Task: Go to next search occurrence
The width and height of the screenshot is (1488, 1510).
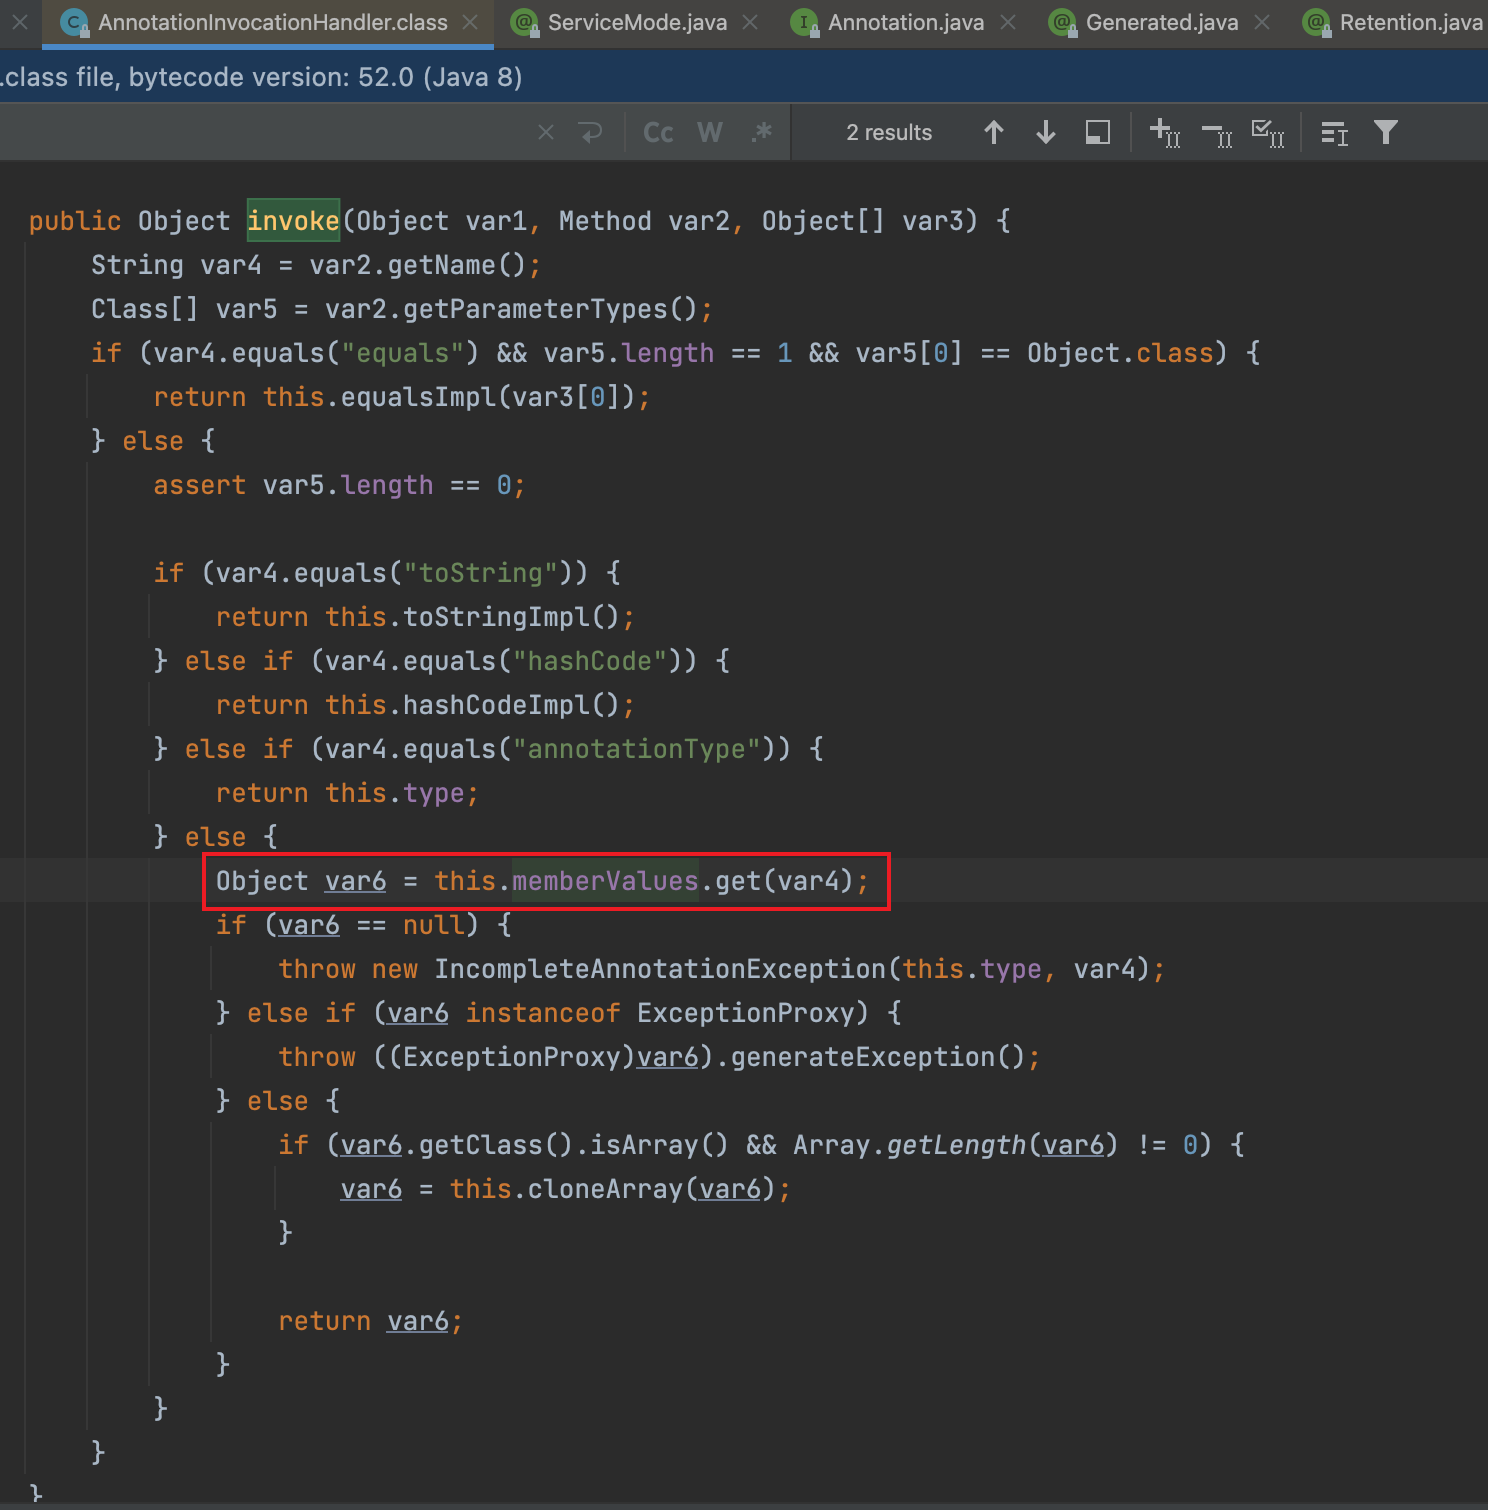Action: (1046, 132)
